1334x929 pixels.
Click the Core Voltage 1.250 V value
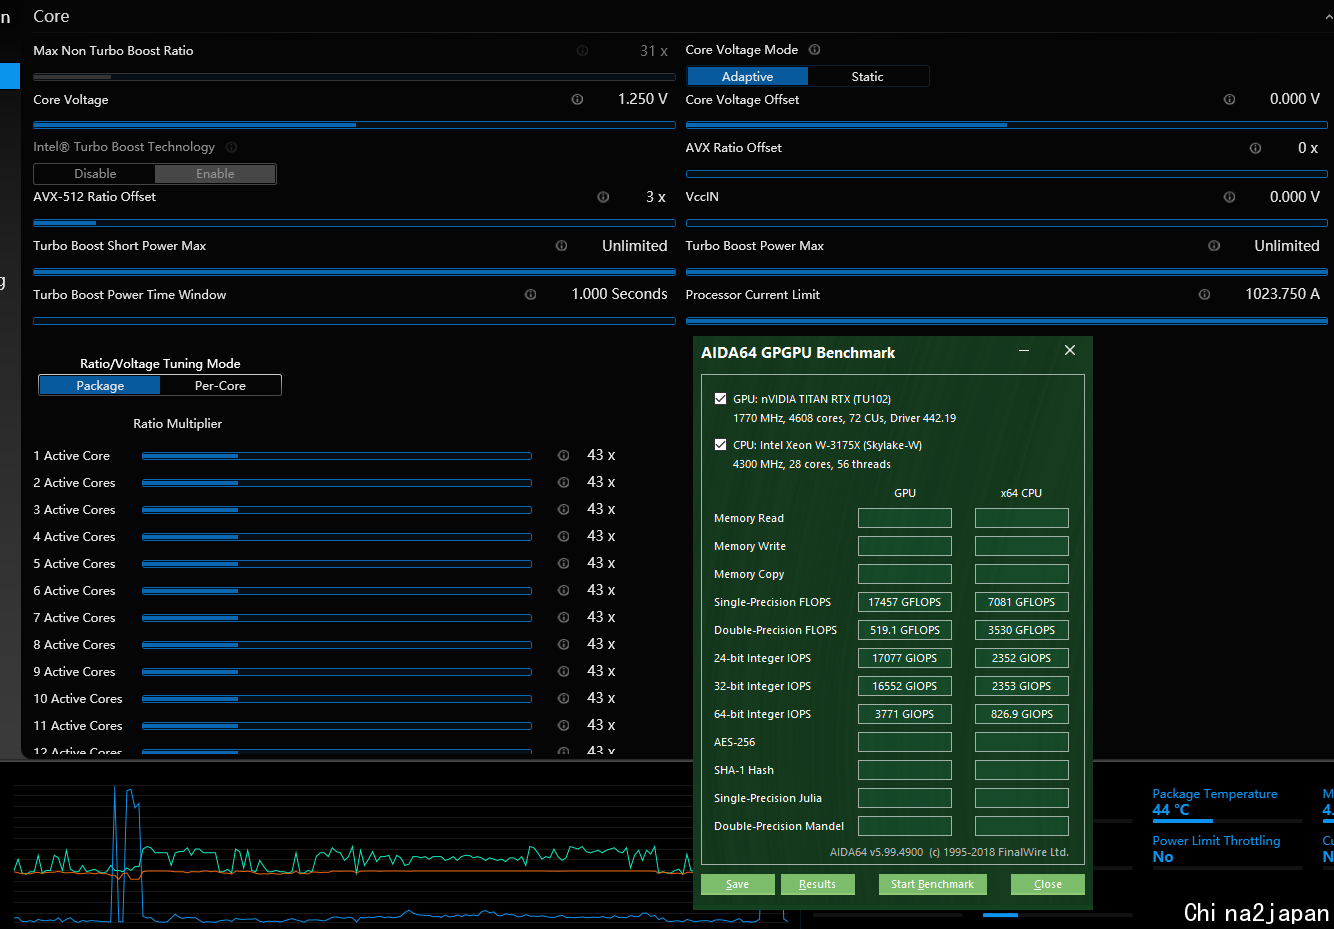click(642, 99)
